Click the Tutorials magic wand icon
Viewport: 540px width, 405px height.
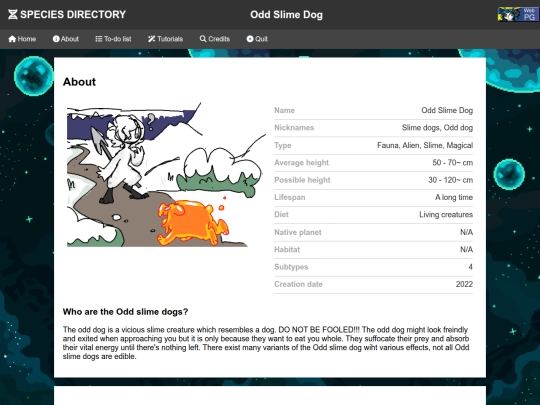click(x=152, y=39)
